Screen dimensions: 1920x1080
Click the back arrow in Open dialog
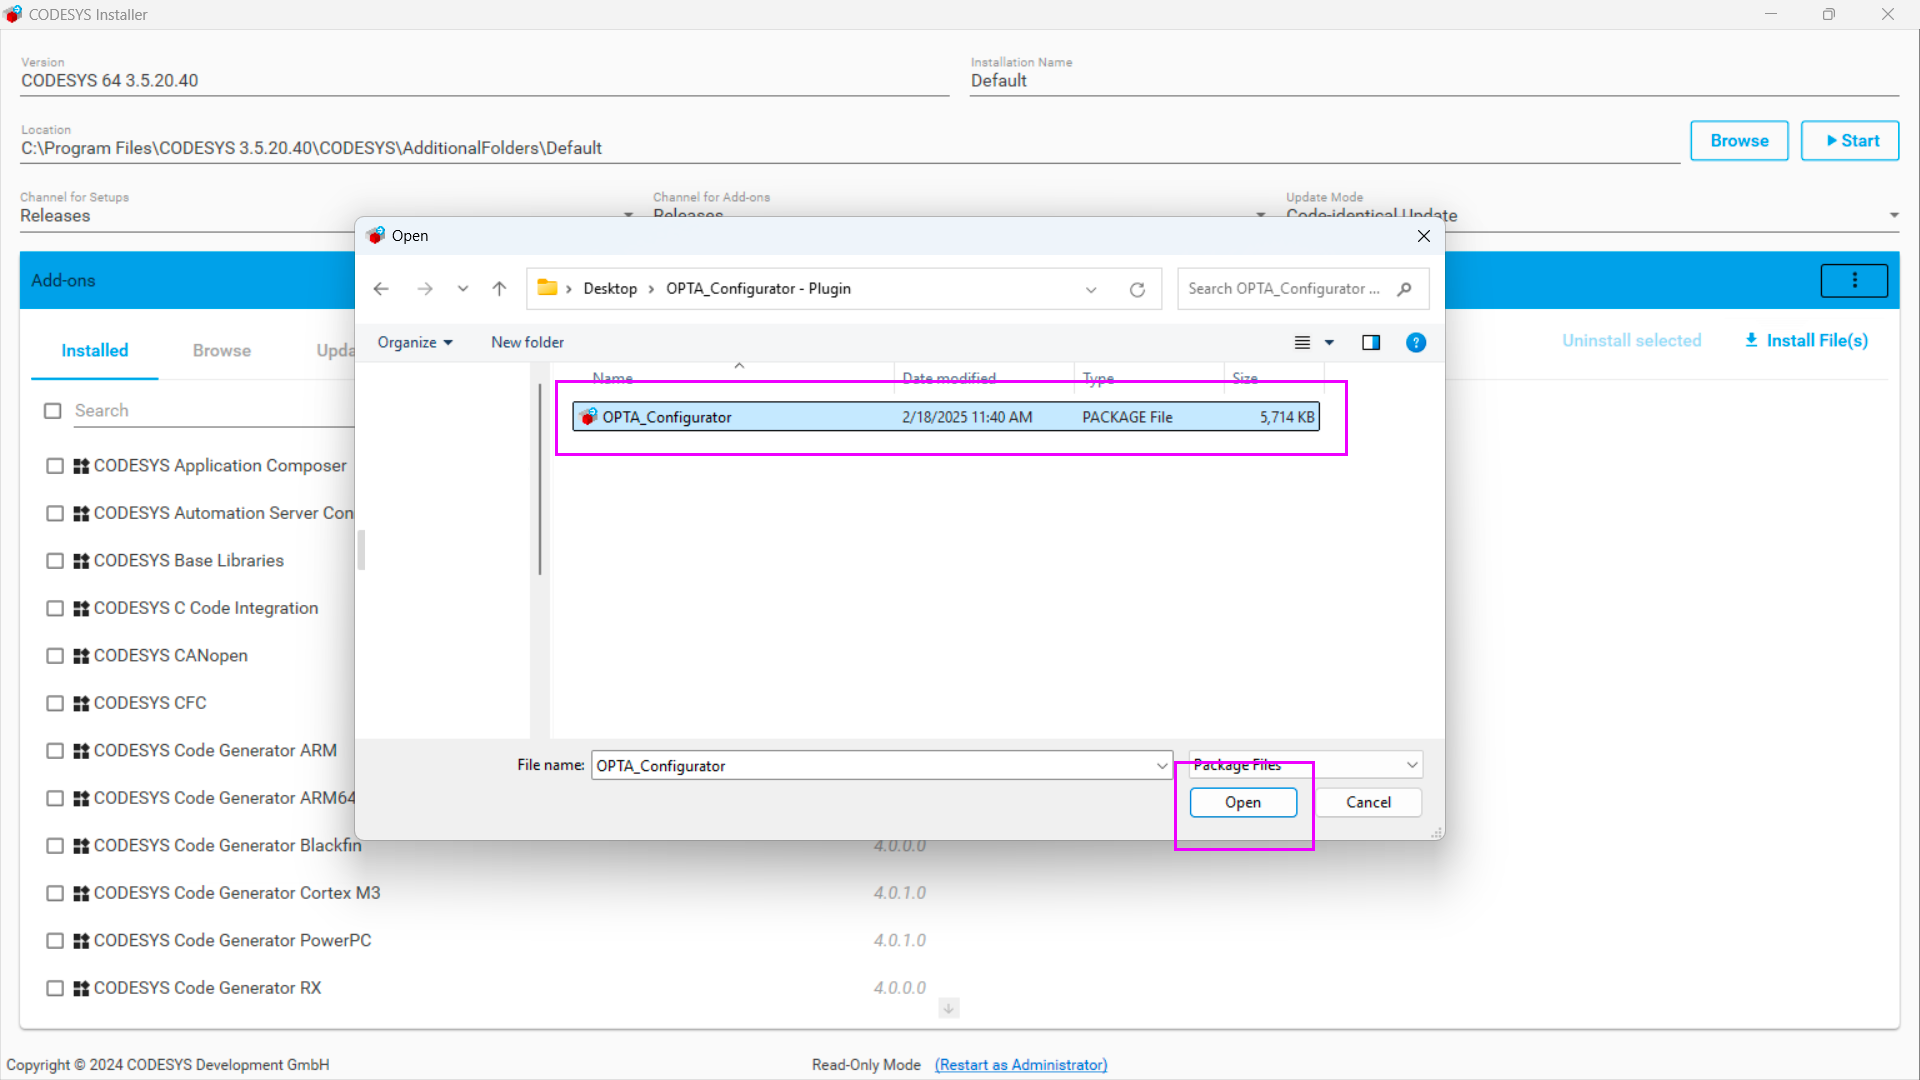pos(381,289)
